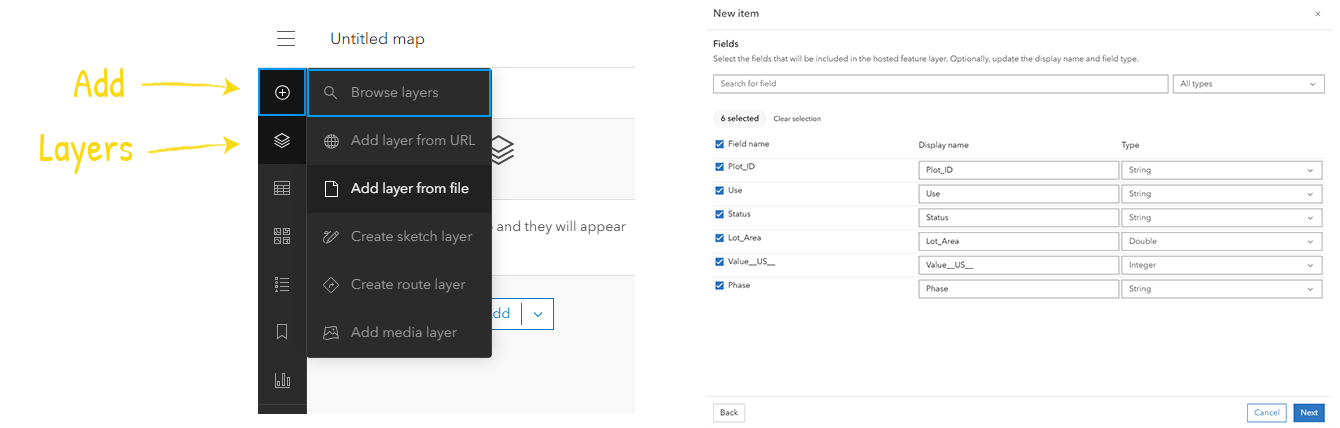
Task: Toggle the select-all Field name checkbox
Action: 720,144
